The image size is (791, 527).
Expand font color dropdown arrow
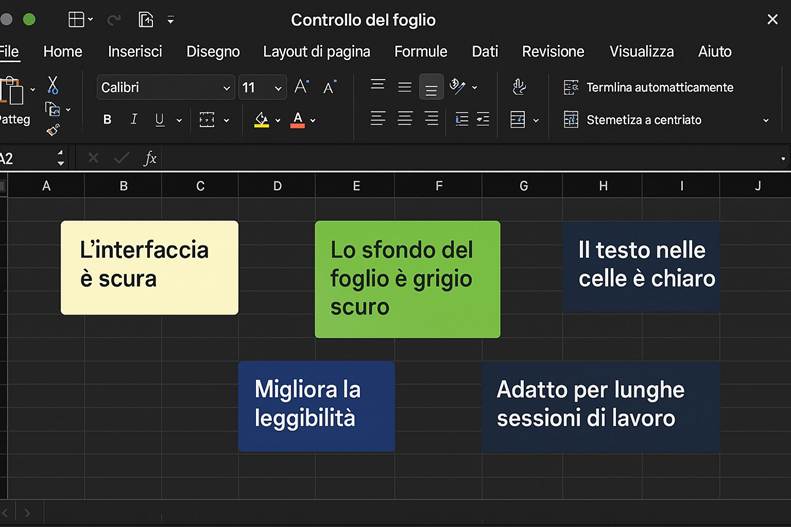313,121
